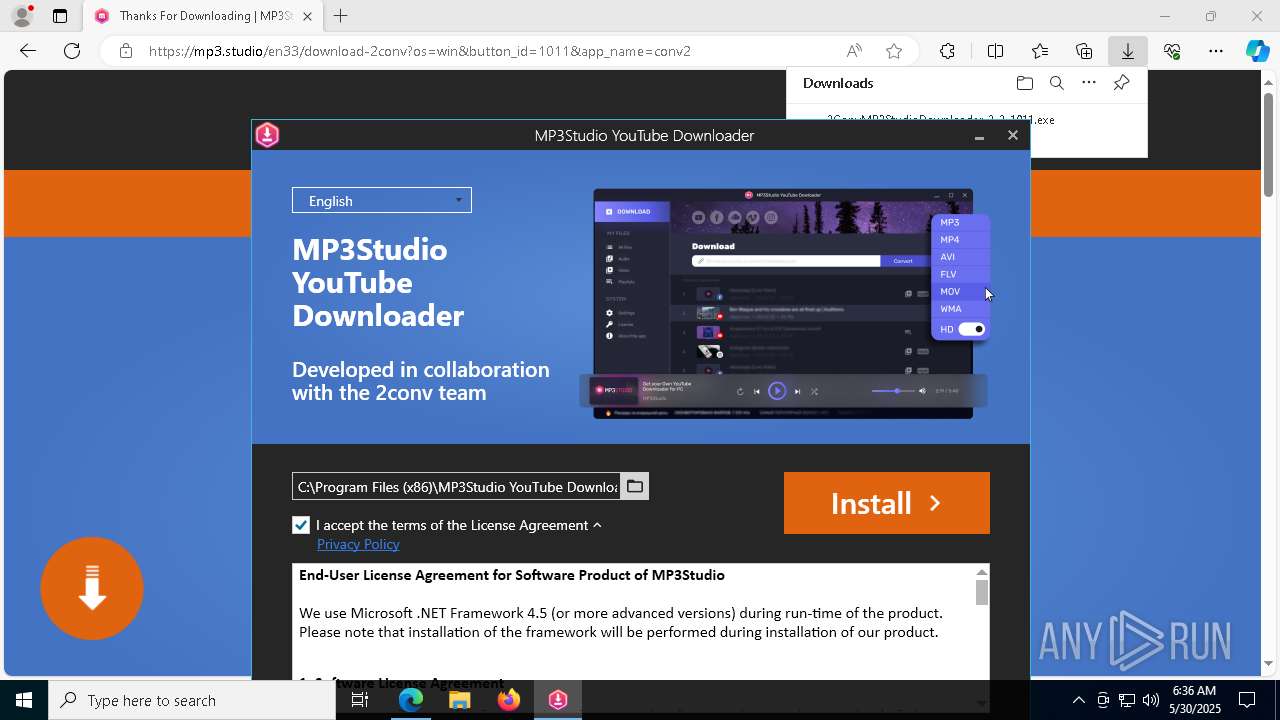Open the Windows Start menu
Viewport: 1280px width, 720px height.
coord(24,700)
